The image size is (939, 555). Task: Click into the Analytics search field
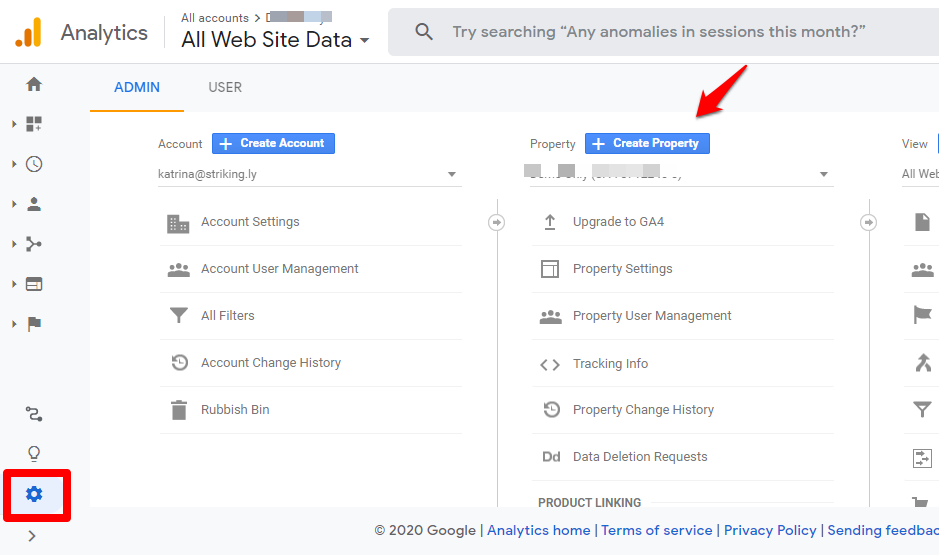pyautogui.click(x=659, y=32)
